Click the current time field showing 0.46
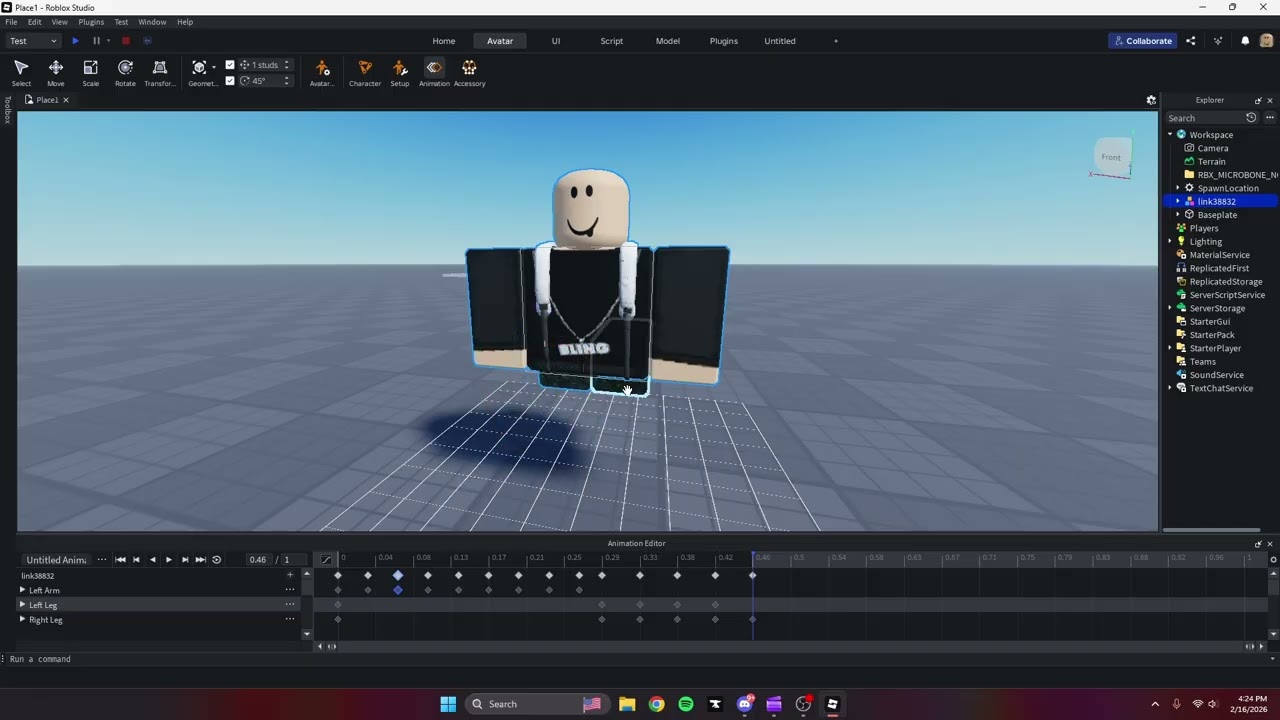The height and width of the screenshot is (720, 1280). point(258,560)
